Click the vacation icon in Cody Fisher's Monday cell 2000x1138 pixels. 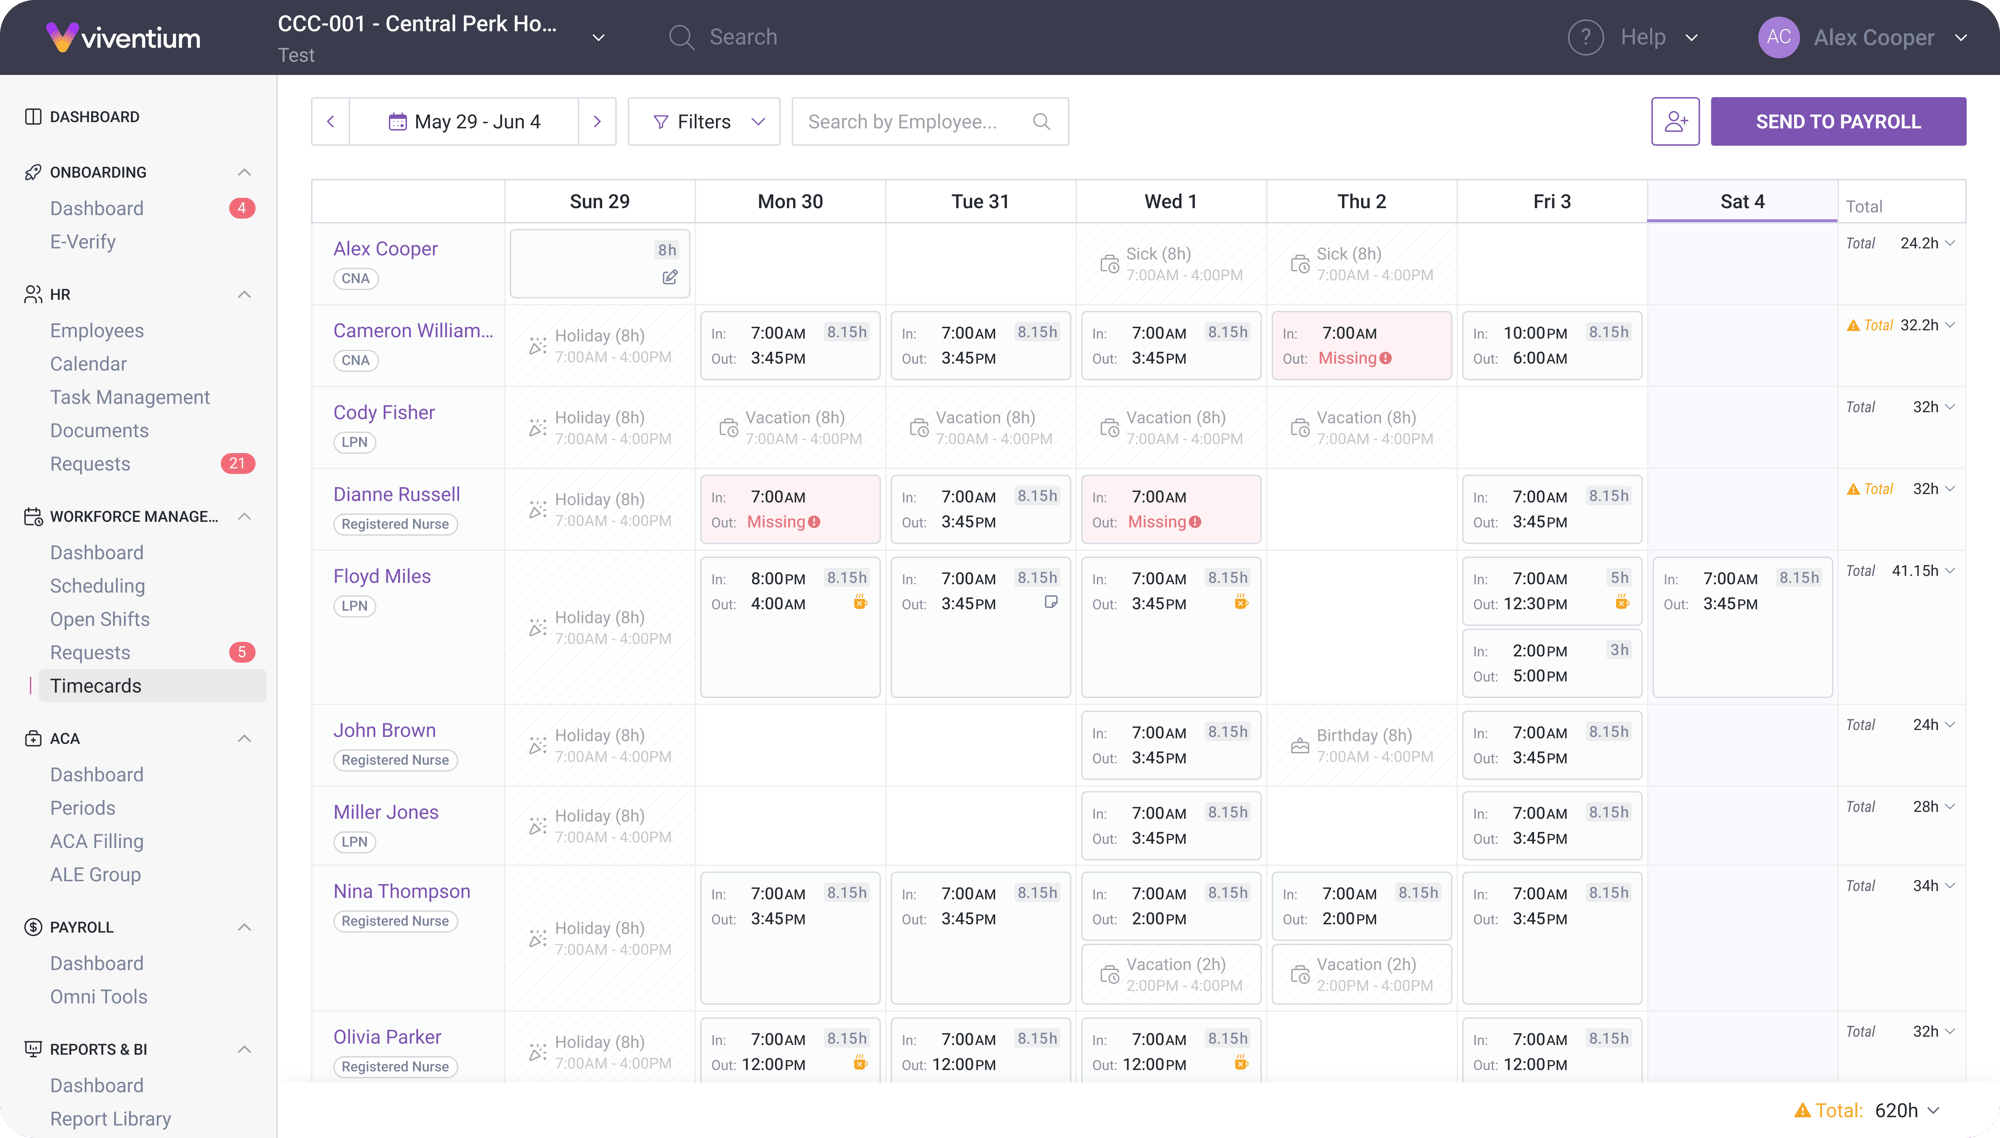click(x=729, y=426)
